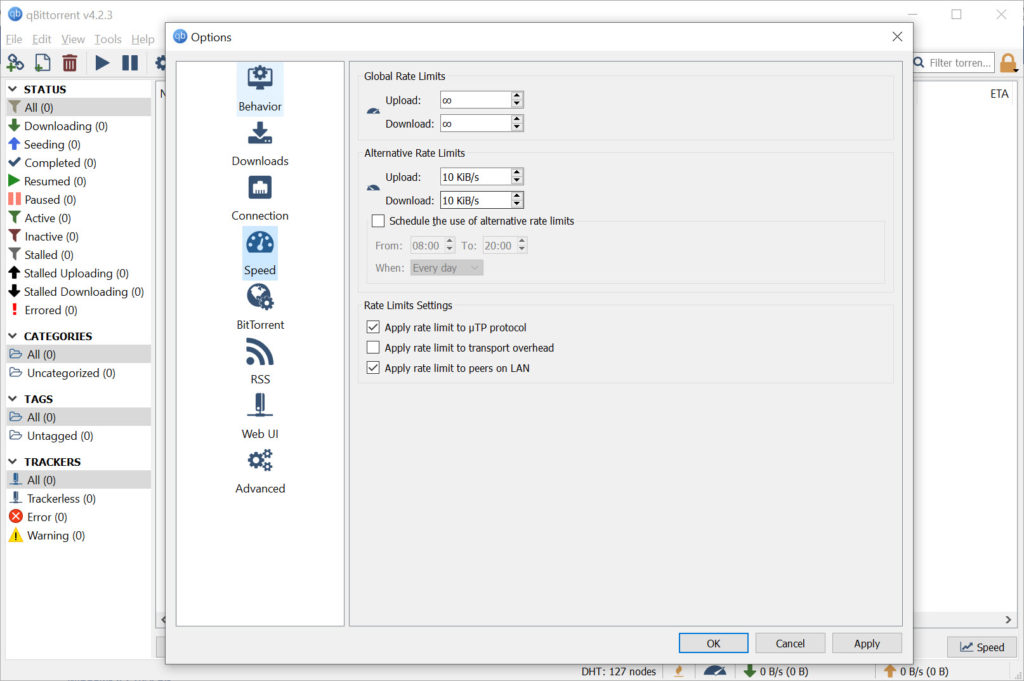Click the alternative Download 10 KiB/s field

pos(475,200)
